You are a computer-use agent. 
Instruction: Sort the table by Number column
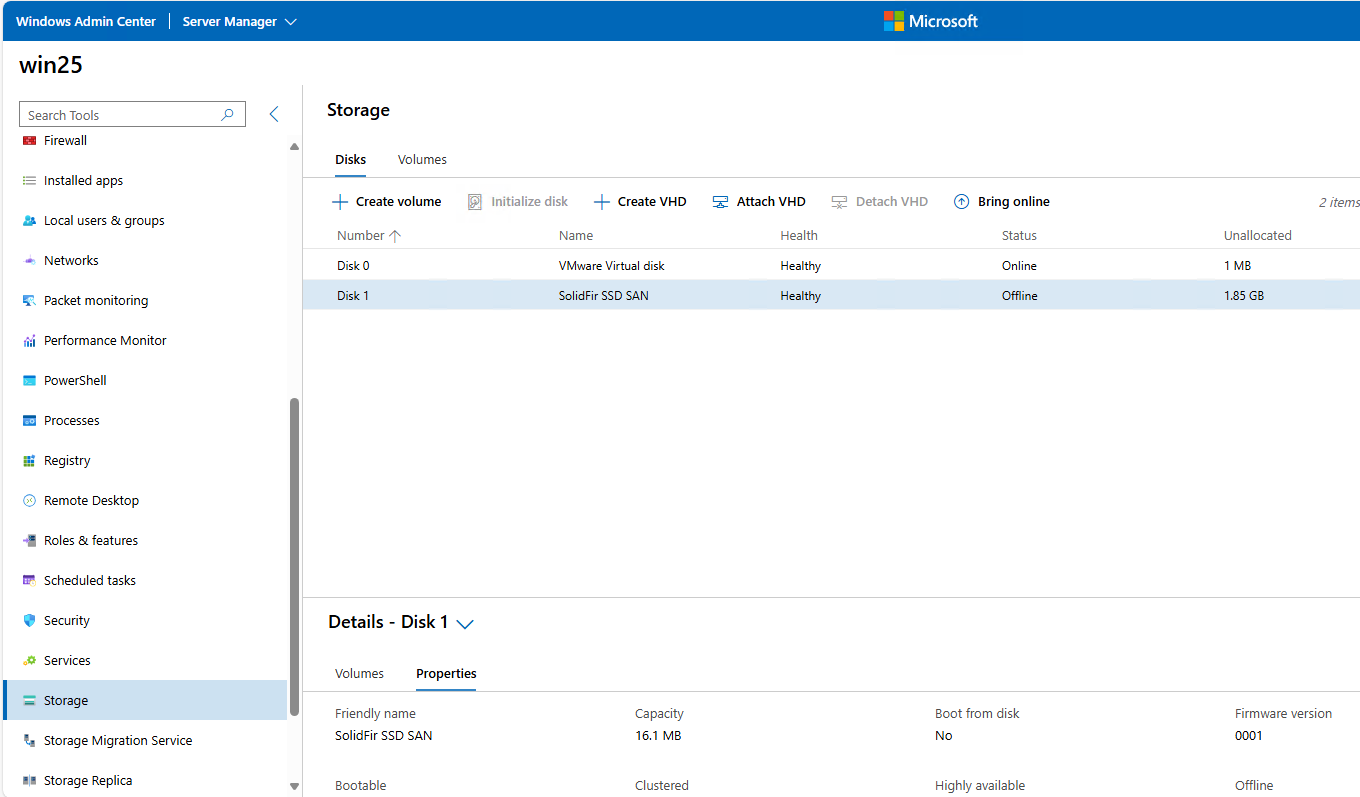coord(369,236)
